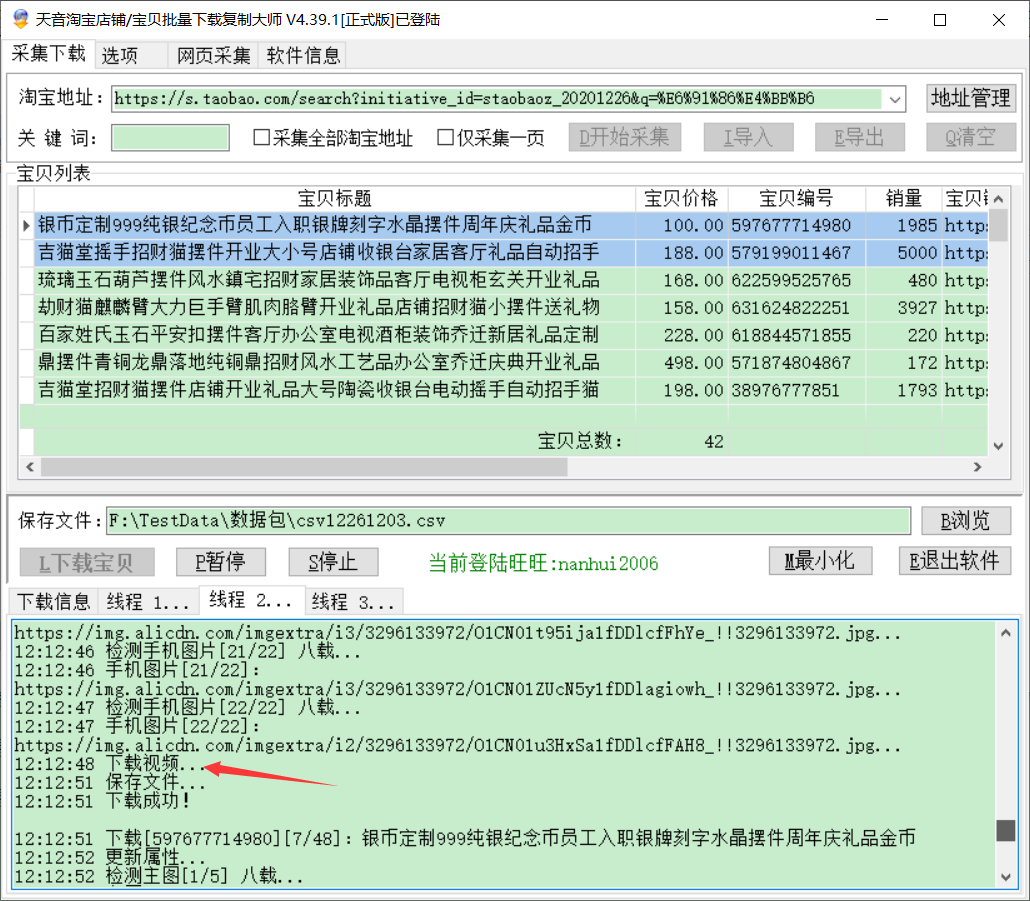Image resolution: width=1030 pixels, height=901 pixels.
Task: Click the B浏览 browse button
Action: click(x=966, y=520)
